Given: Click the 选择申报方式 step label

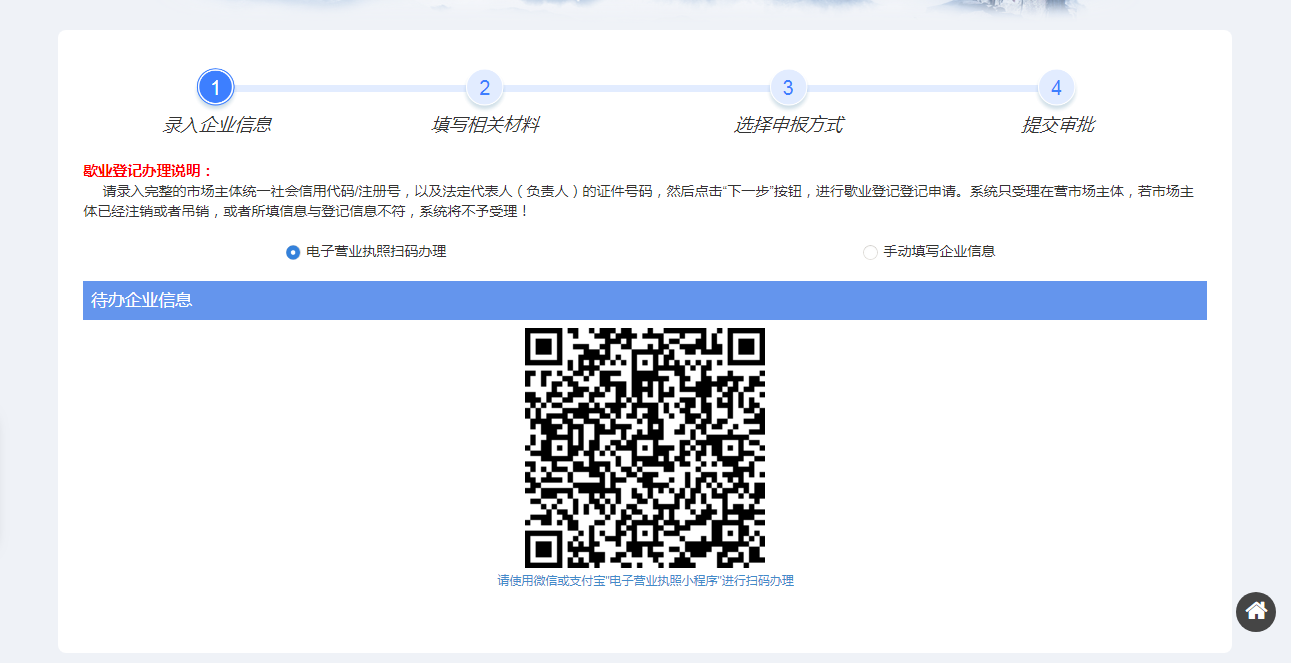Looking at the screenshot, I should tap(788, 125).
